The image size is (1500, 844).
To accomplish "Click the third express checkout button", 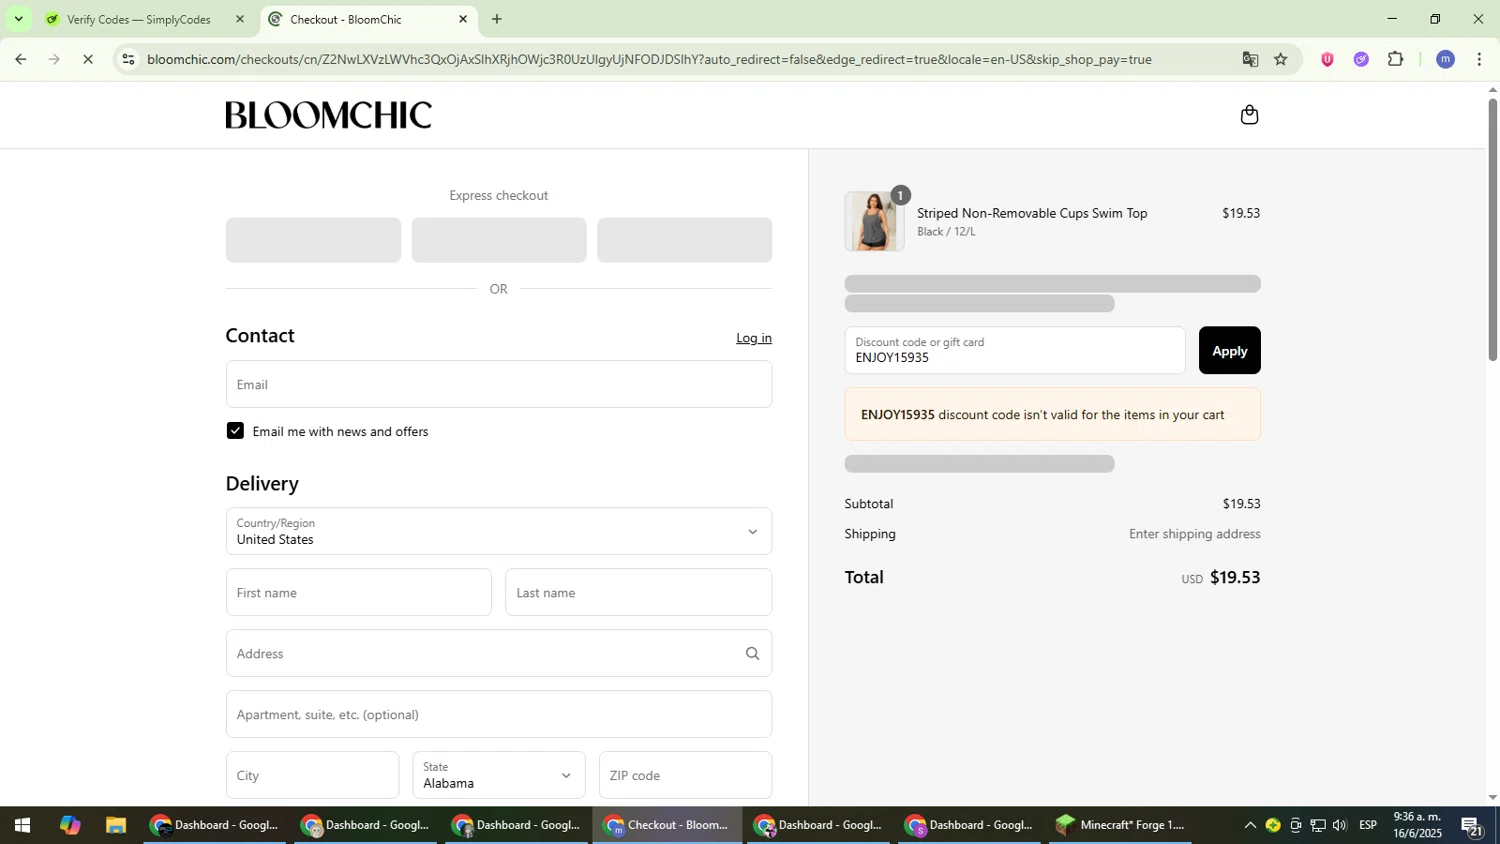I will point(684,240).
